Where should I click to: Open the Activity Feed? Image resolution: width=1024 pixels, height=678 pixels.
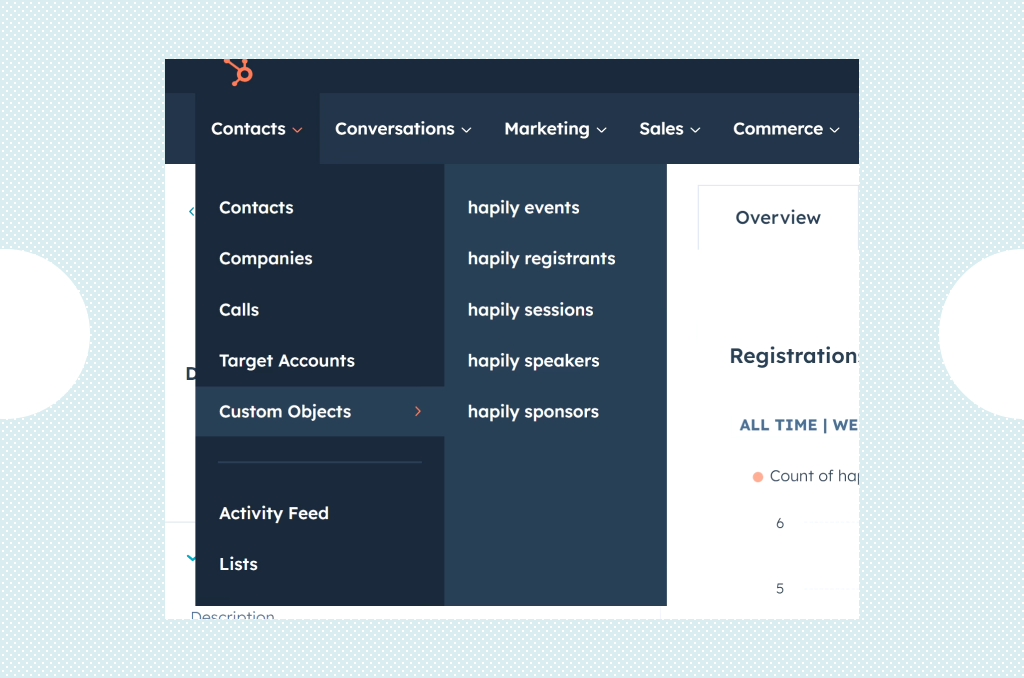pyautogui.click(x=274, y=513)
